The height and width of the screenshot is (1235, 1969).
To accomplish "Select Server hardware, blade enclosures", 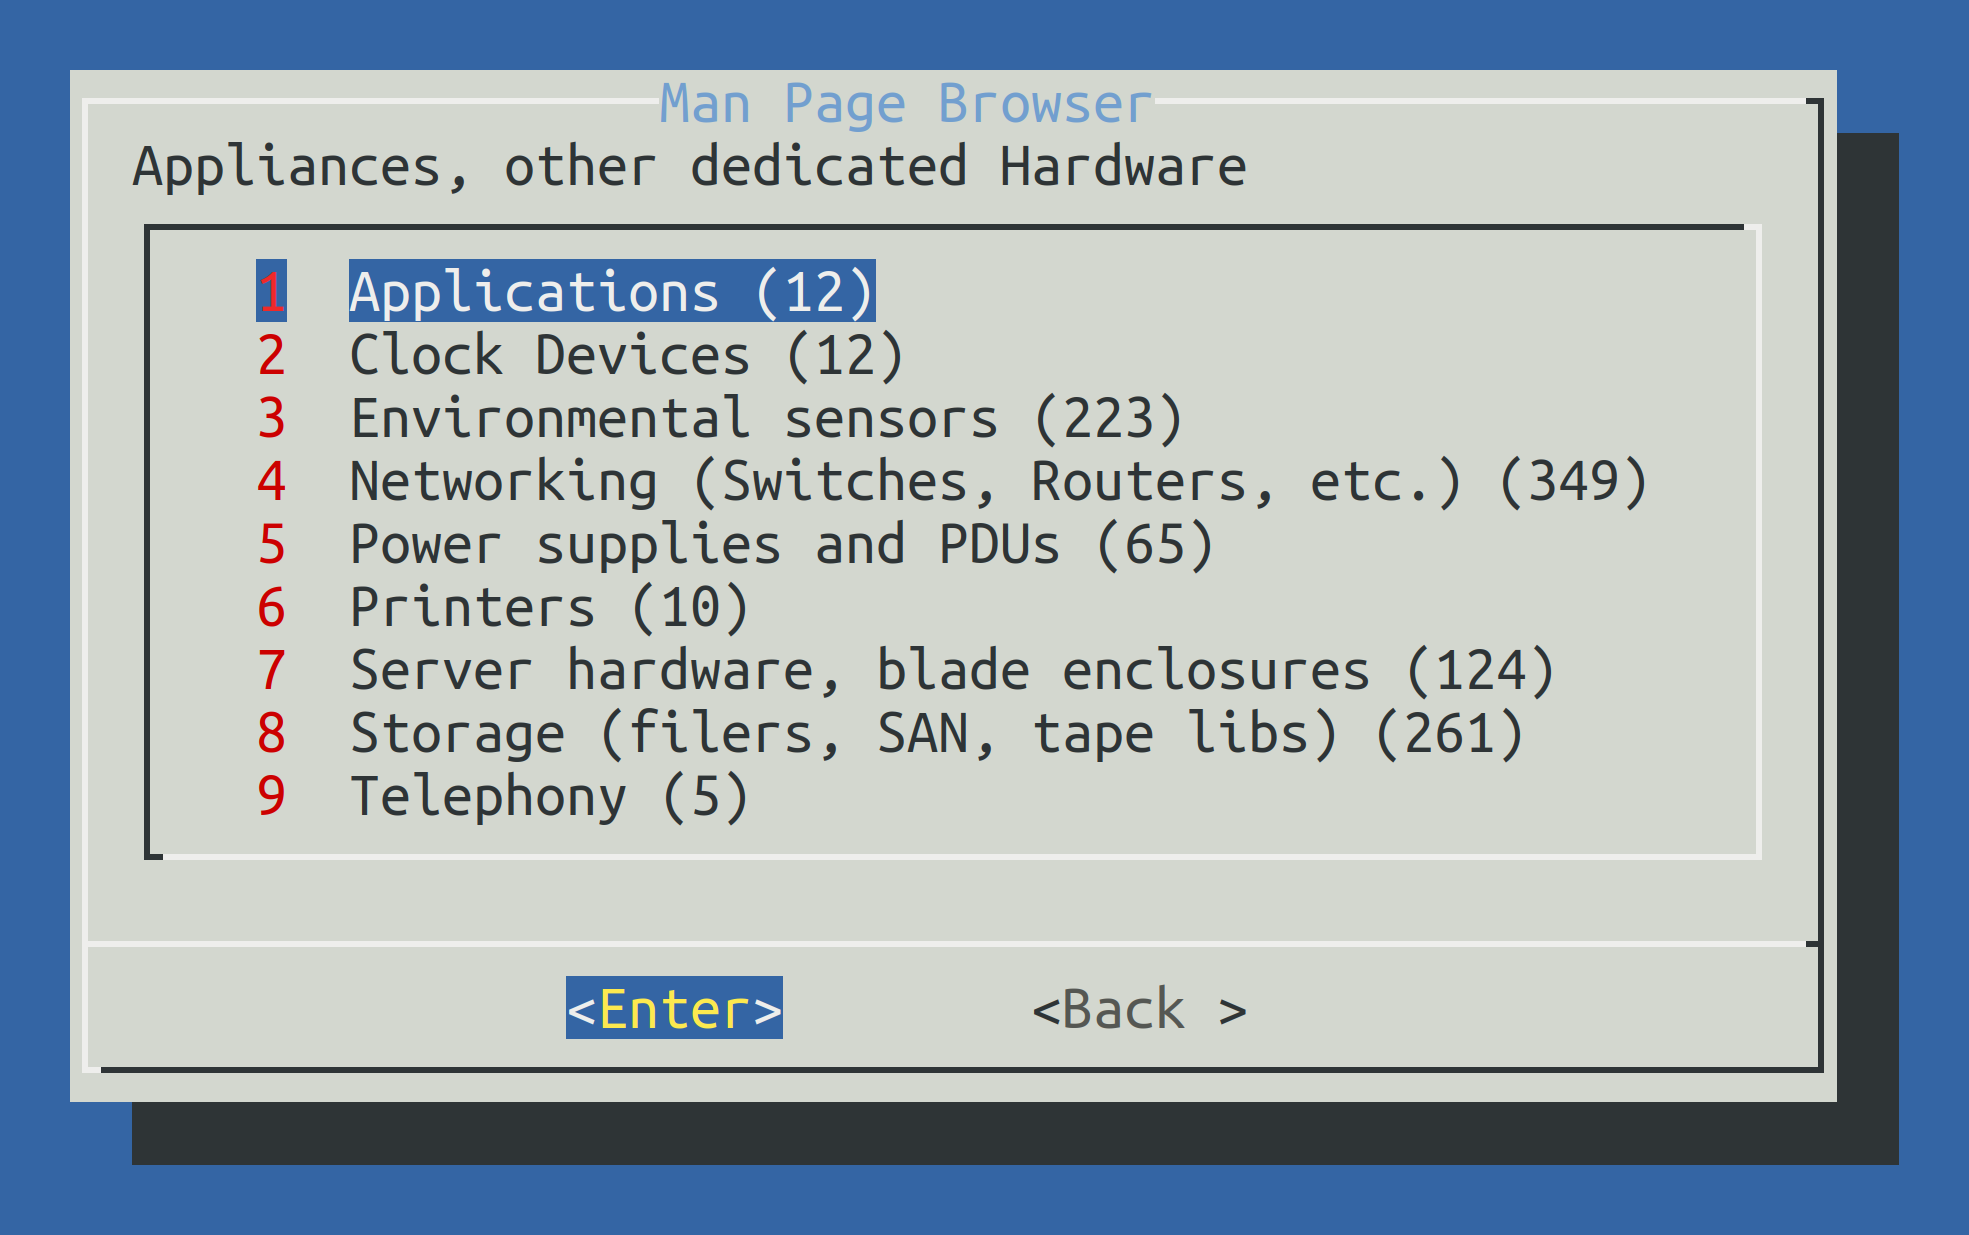I will 950,669.
